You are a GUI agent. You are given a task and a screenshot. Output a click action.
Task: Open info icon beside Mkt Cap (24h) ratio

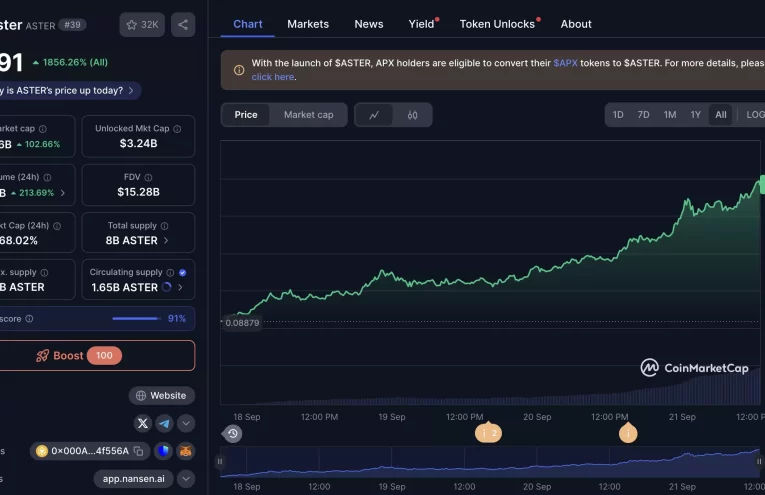click(x=57, y=226)
